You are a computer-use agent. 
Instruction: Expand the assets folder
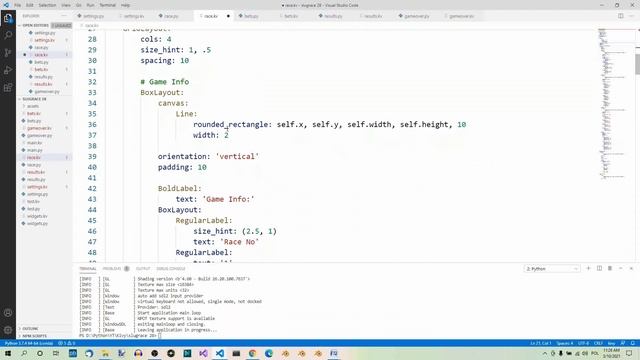click(x=33, y=106)
